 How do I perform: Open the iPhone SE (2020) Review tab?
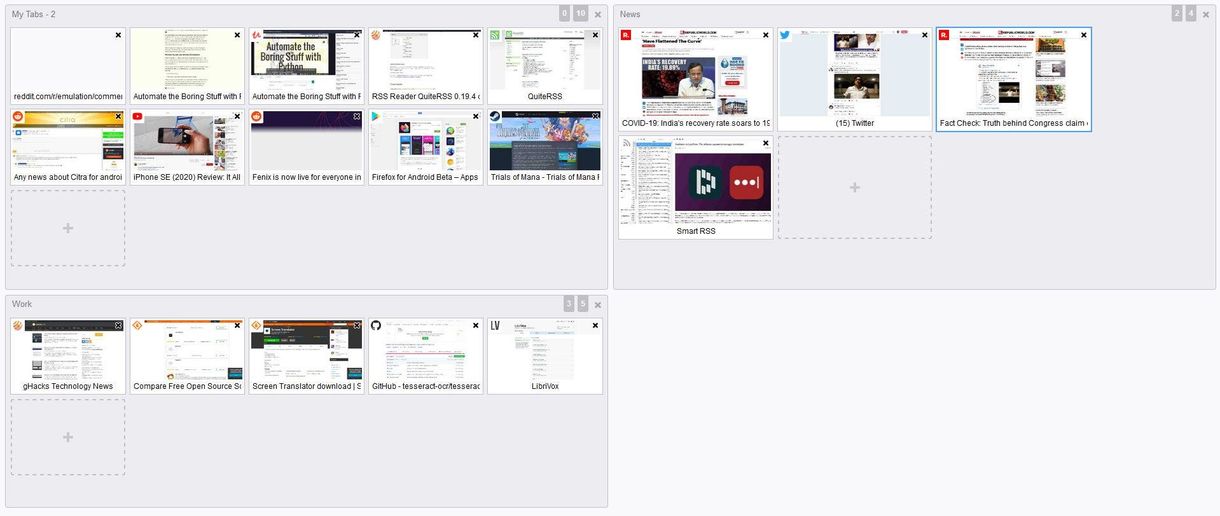(x=187, y=148)
